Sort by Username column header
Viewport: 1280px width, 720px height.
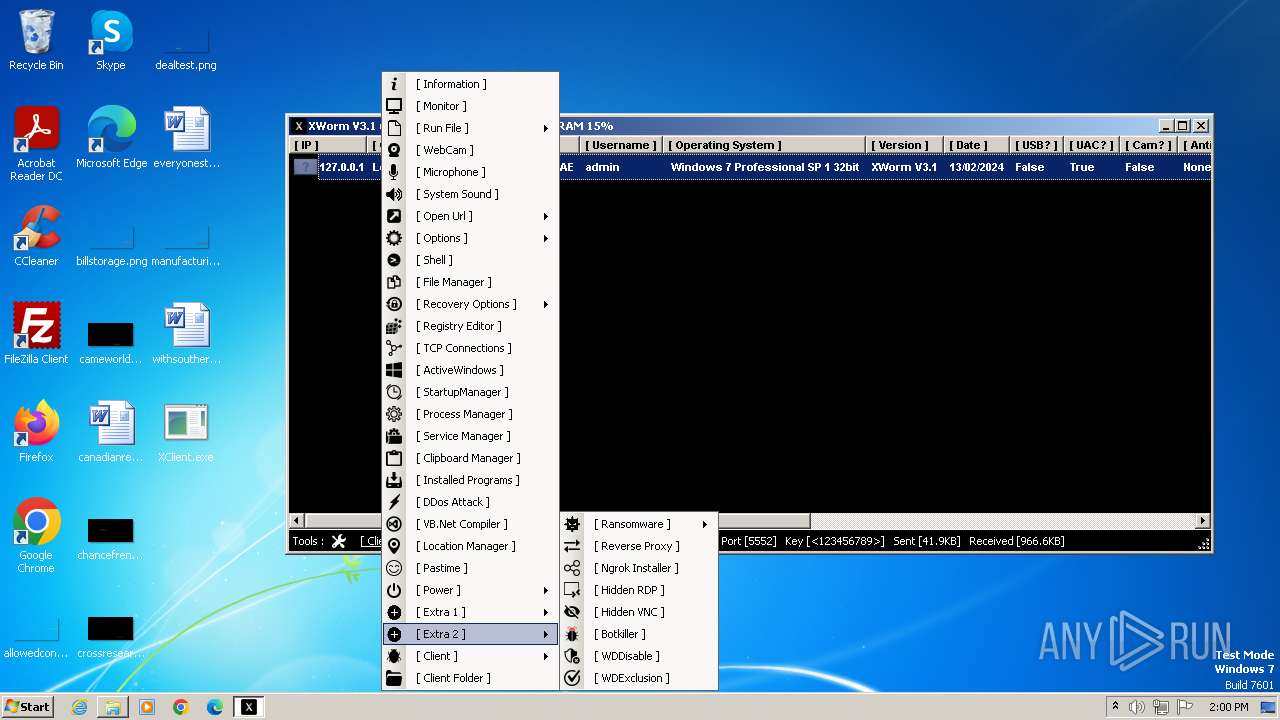pyautogui.click(x=619, y=145)
